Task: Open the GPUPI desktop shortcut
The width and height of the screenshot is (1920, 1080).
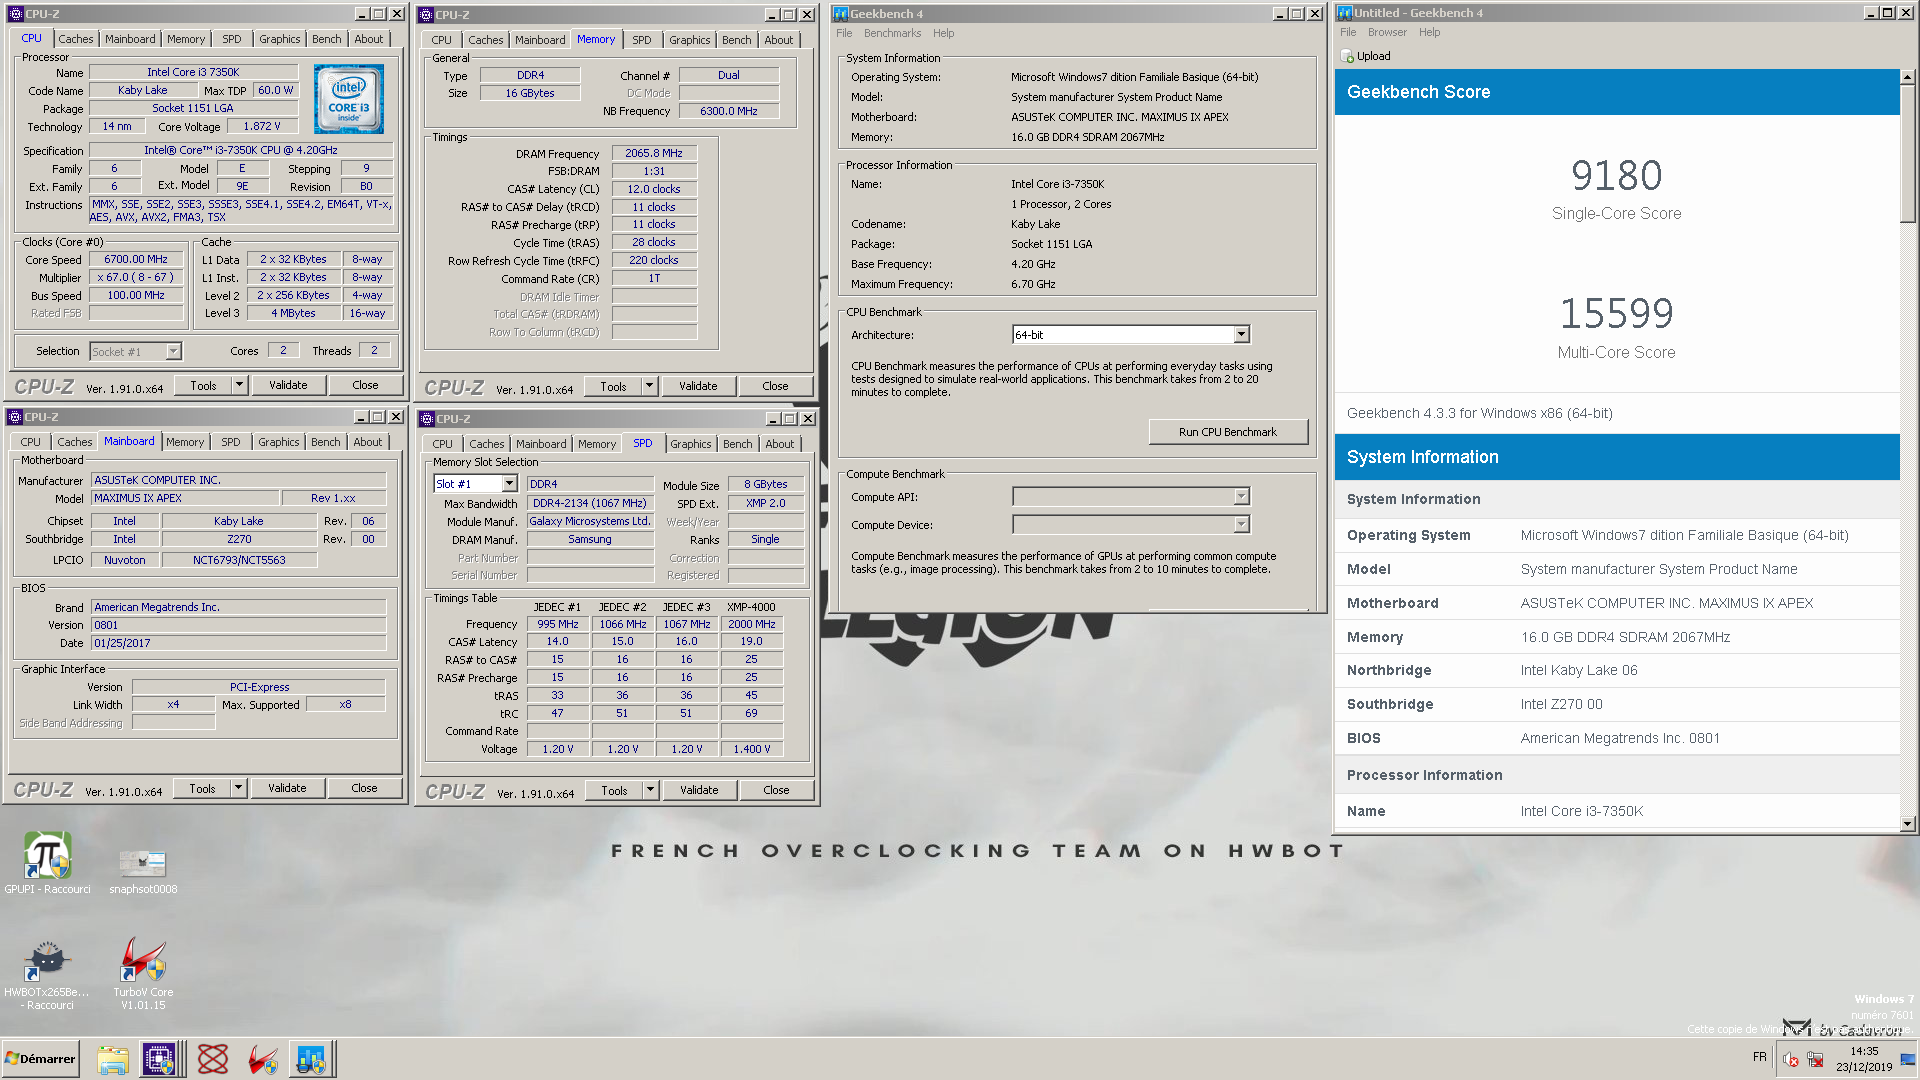Action: pyautogui.click(x=47, y=862)
